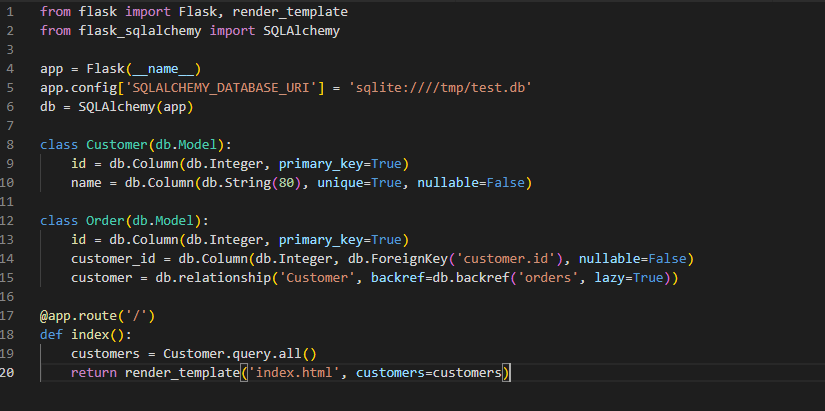Viewport: 825px width, 411px height.
Task: Select line number 8 in the gutter
Action: [9, 144]
